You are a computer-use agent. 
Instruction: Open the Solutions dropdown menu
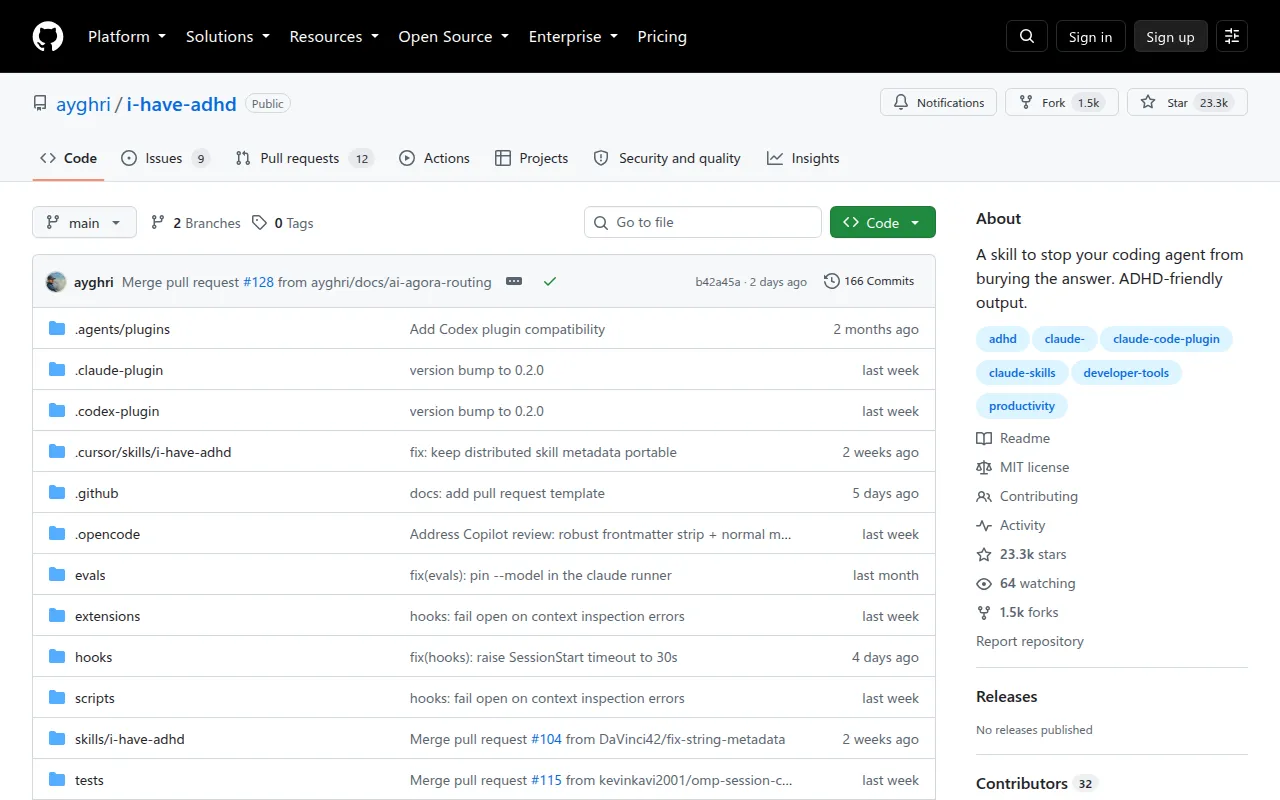pyautogui.click(x=228, y=37)
